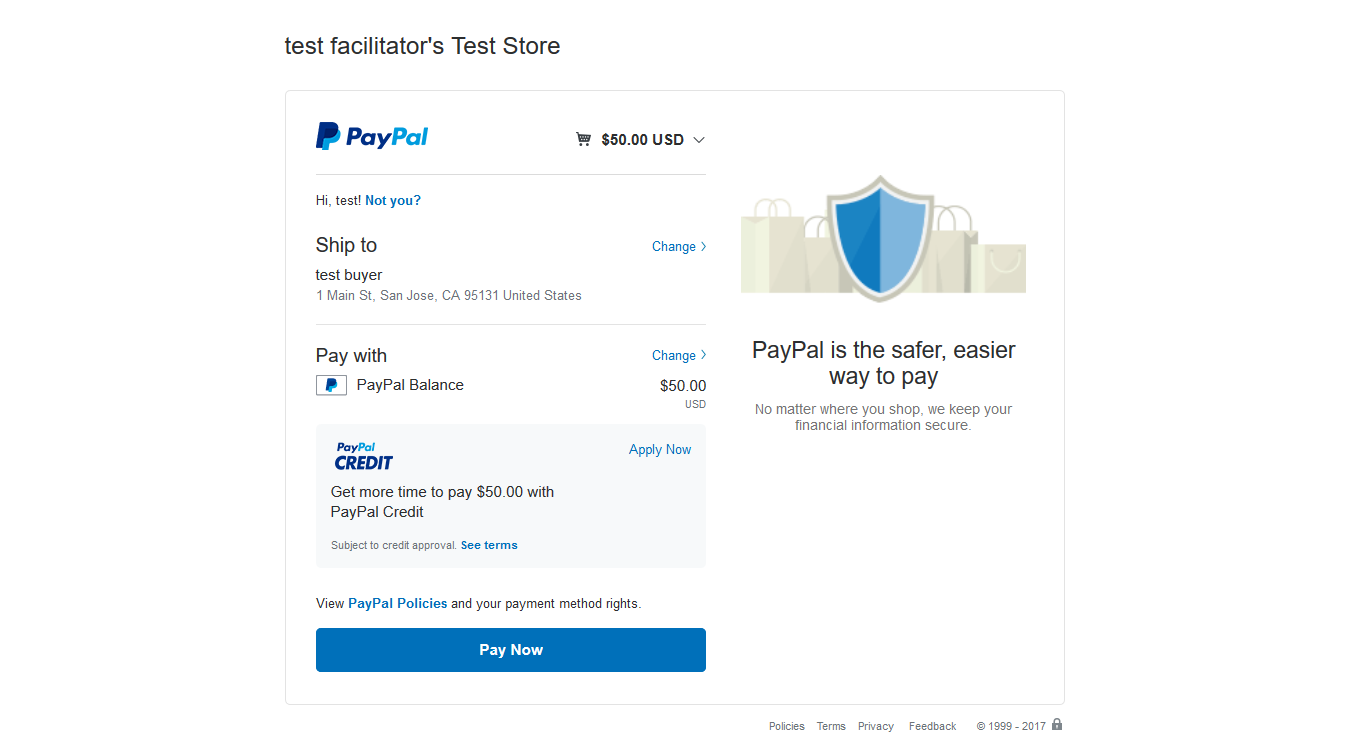Image resolution: width=1349 pixels, height=746 pixels.
Task: Click the blue shield security graphic
Action: click(x=882, y=235)
